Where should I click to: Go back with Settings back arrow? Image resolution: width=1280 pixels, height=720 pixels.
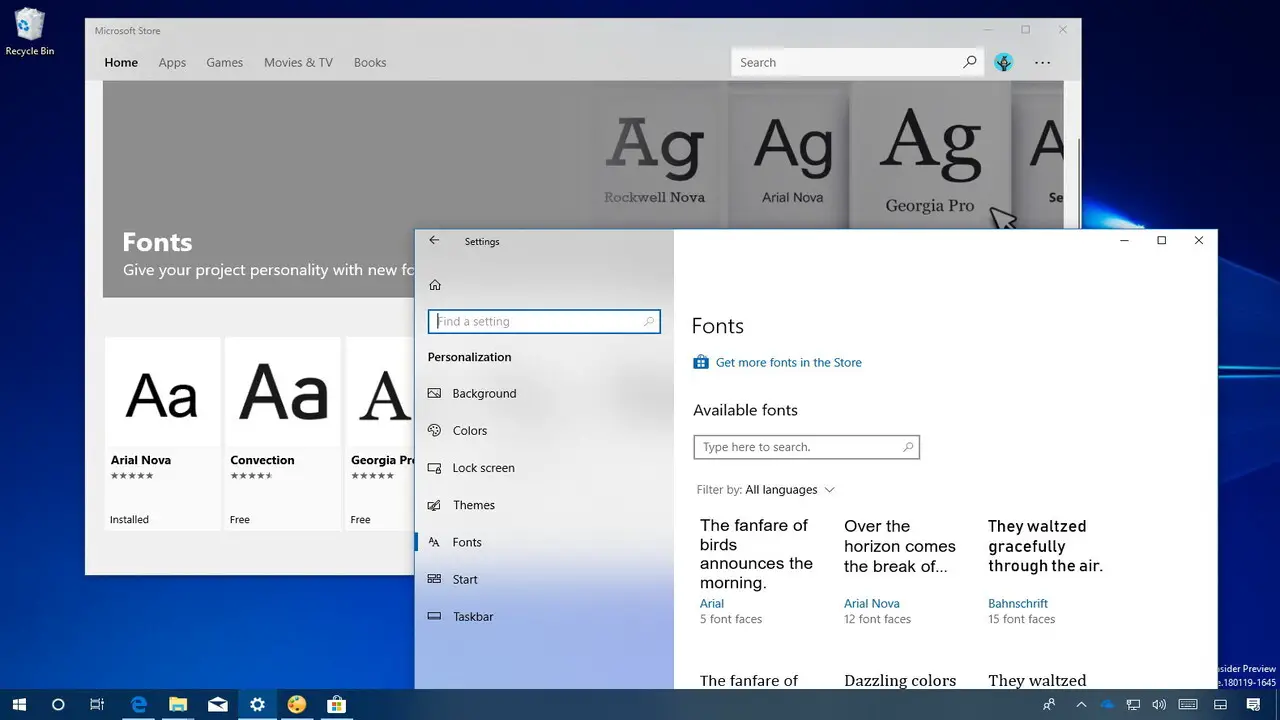pyautogui.click(x=434, y=241)
